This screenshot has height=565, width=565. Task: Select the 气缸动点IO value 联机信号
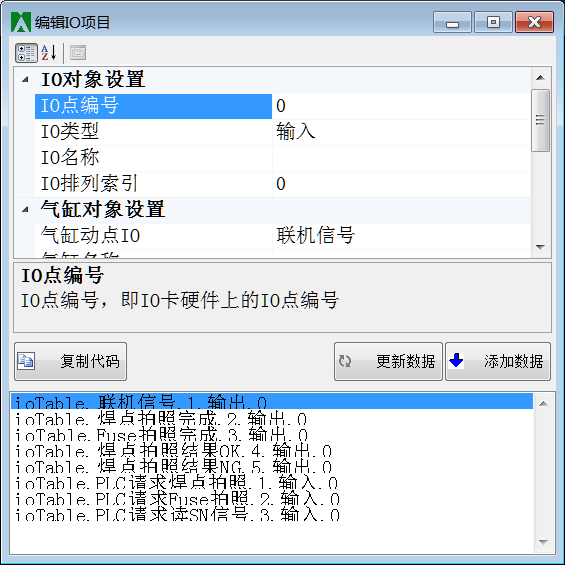pyautogui.click(x=401, y=235)
